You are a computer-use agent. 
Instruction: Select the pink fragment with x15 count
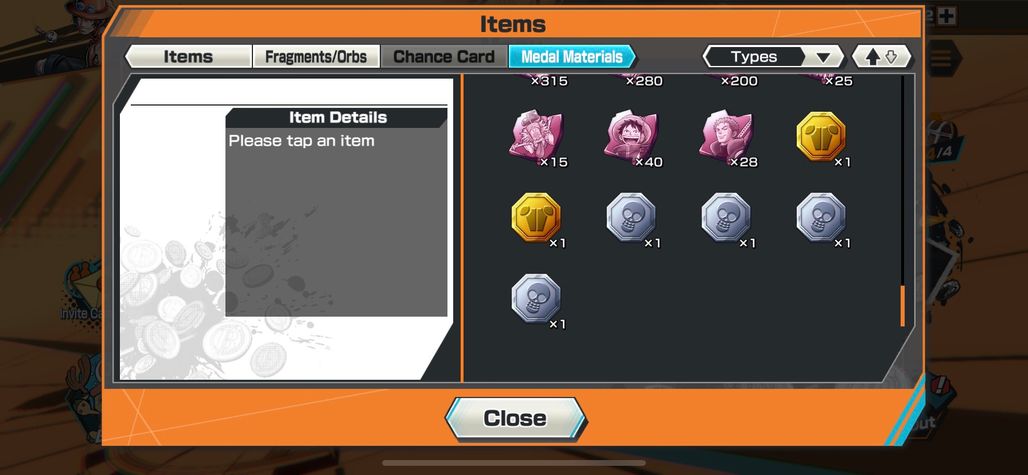536,138
